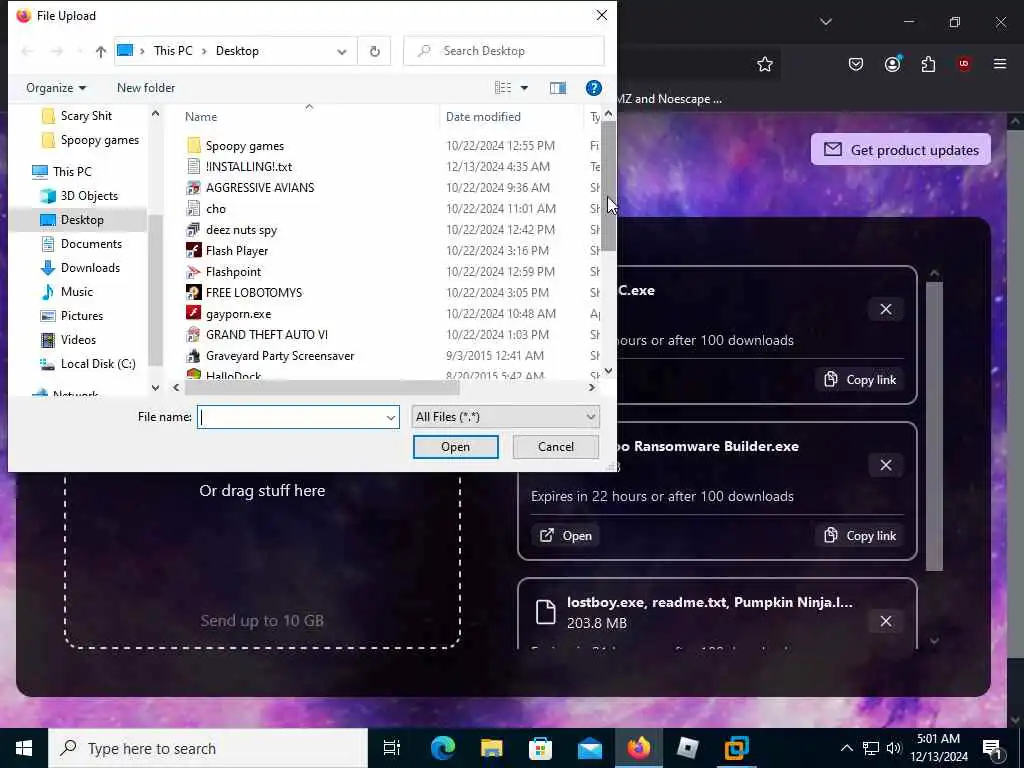Open help in File Upload dialog
This screenshot has width=1024, height=768.
point(593,88)
